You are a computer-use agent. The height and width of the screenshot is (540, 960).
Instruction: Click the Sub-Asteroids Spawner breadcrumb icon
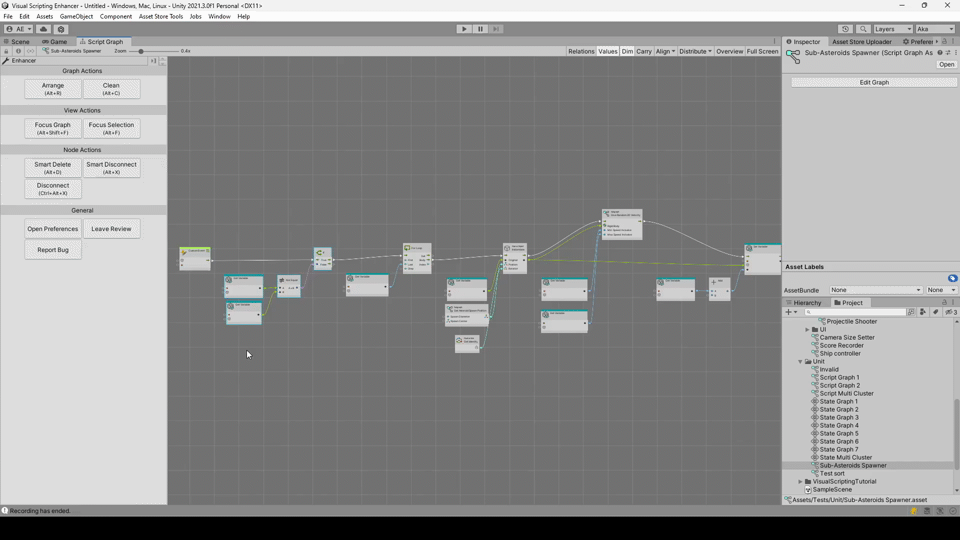pyautogui.click(x=46, y=51)
